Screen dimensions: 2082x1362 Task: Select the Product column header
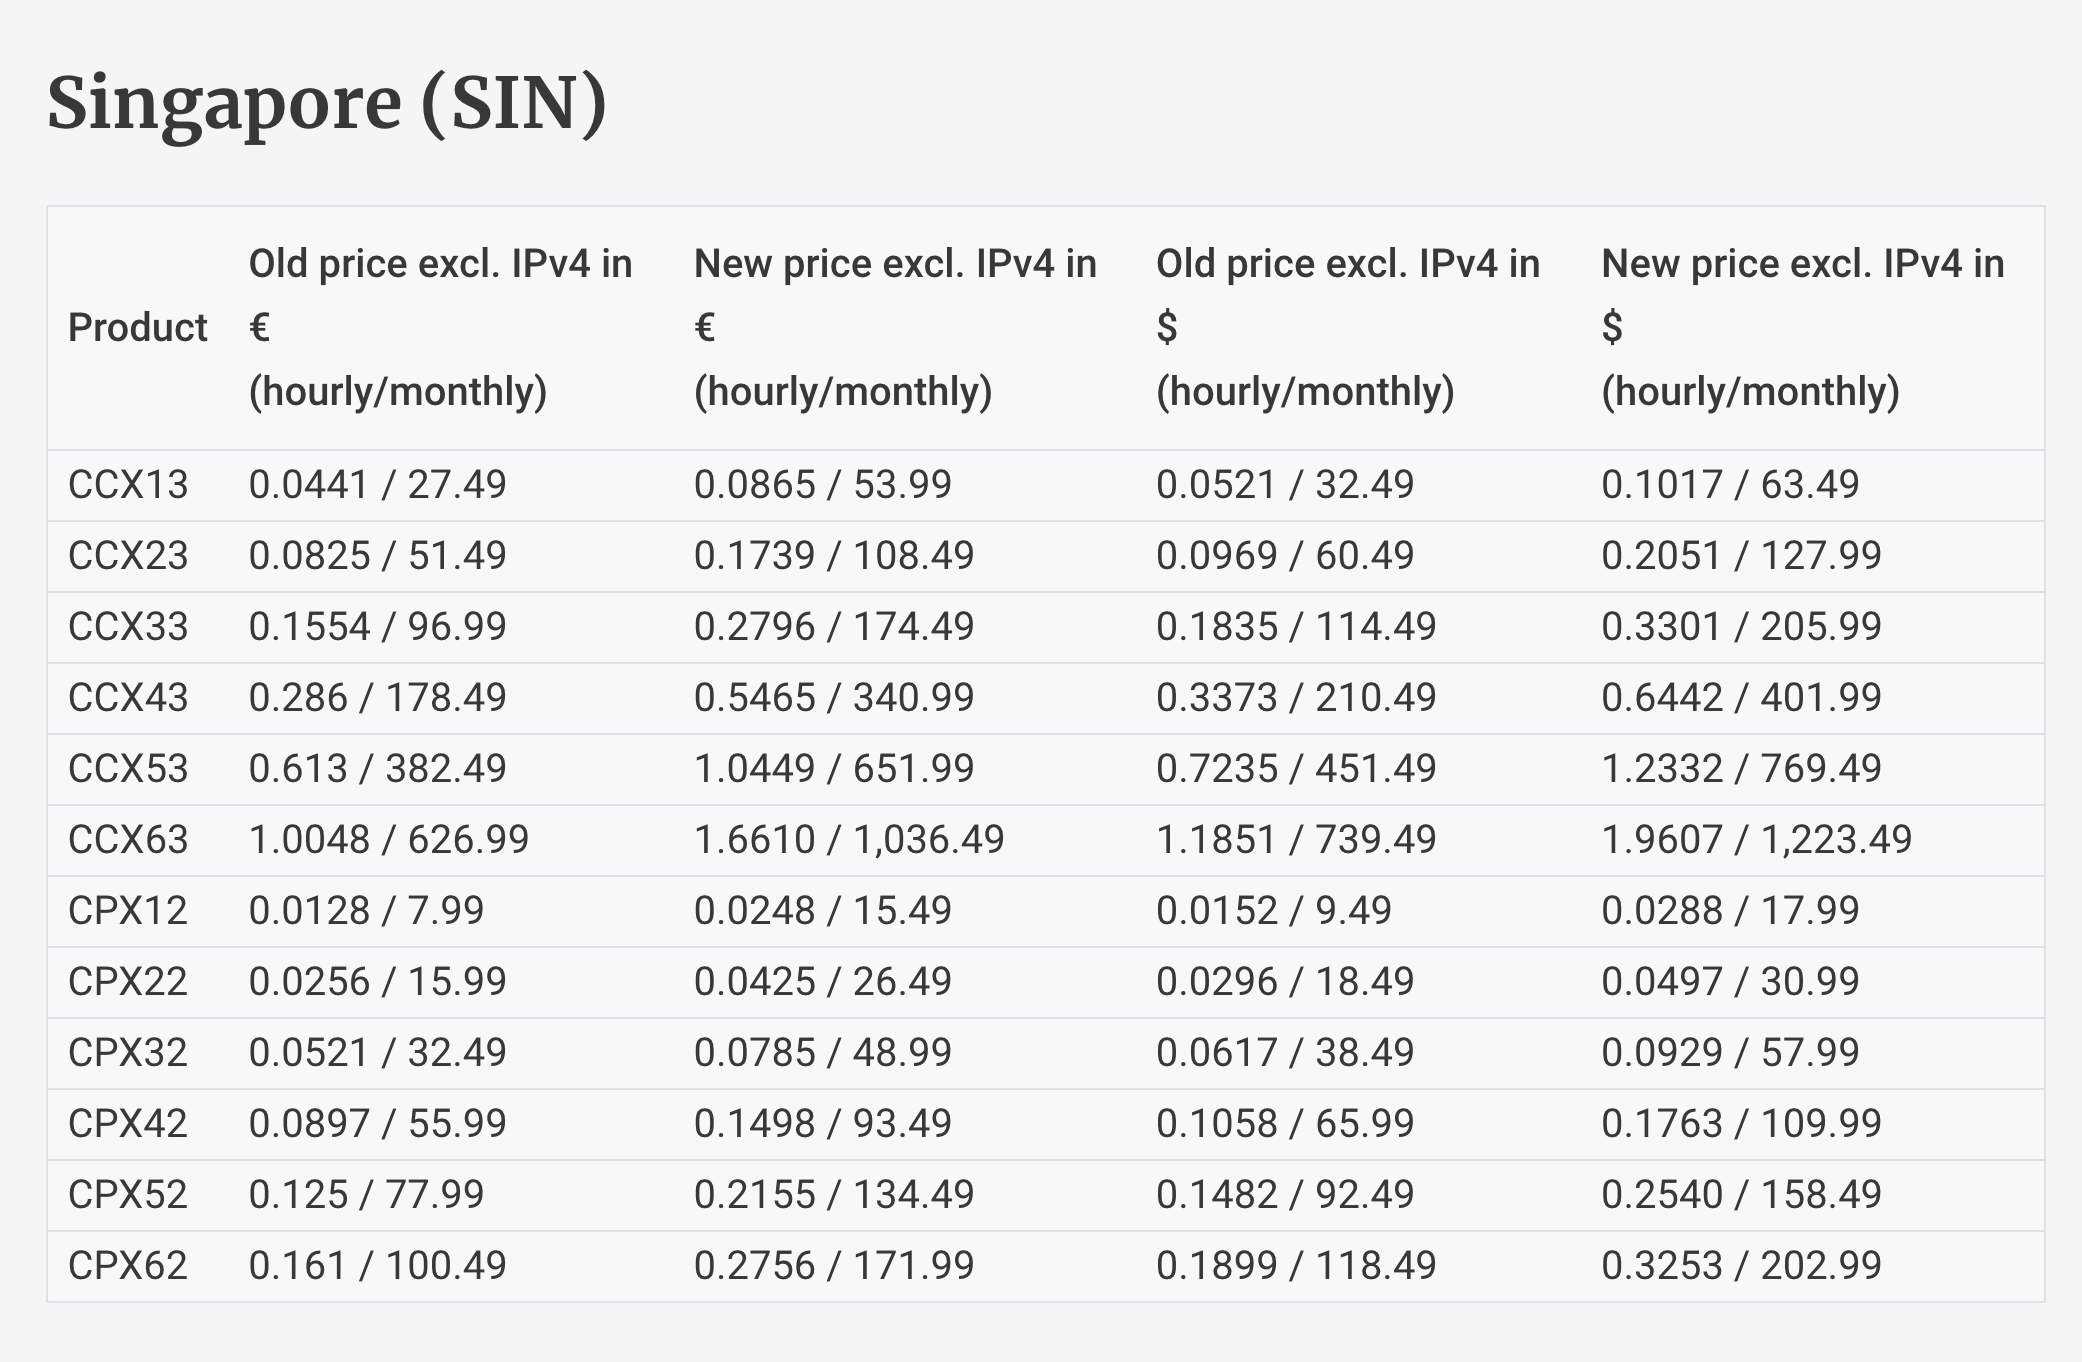pos(137,327)
